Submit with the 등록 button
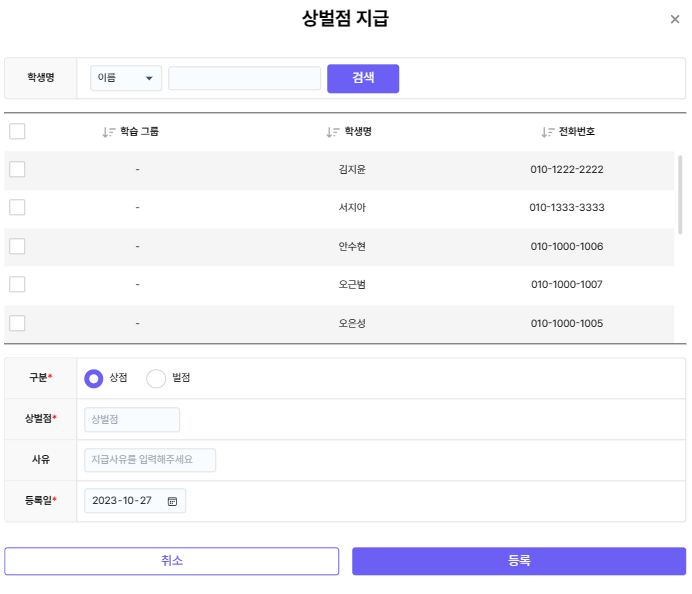The height and width of the screenshot is (594, 692). tap(519, 561)
